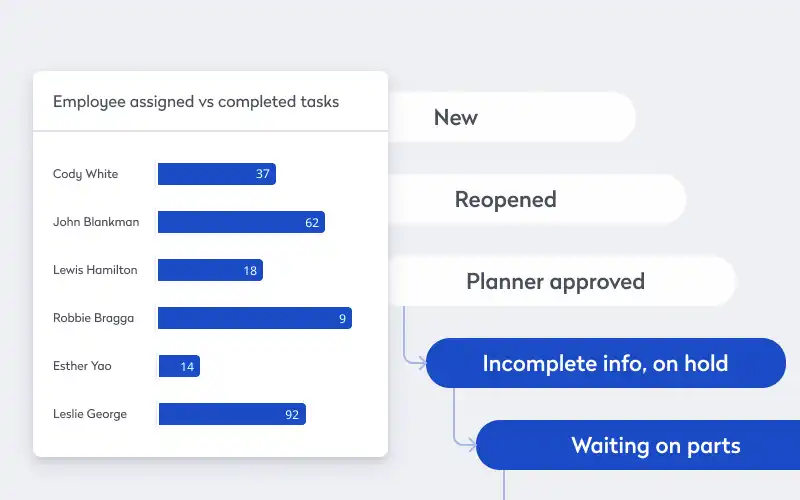Select the John Blankman name label
The height and width of the screenshot is (500, 800).
point(96,222)
